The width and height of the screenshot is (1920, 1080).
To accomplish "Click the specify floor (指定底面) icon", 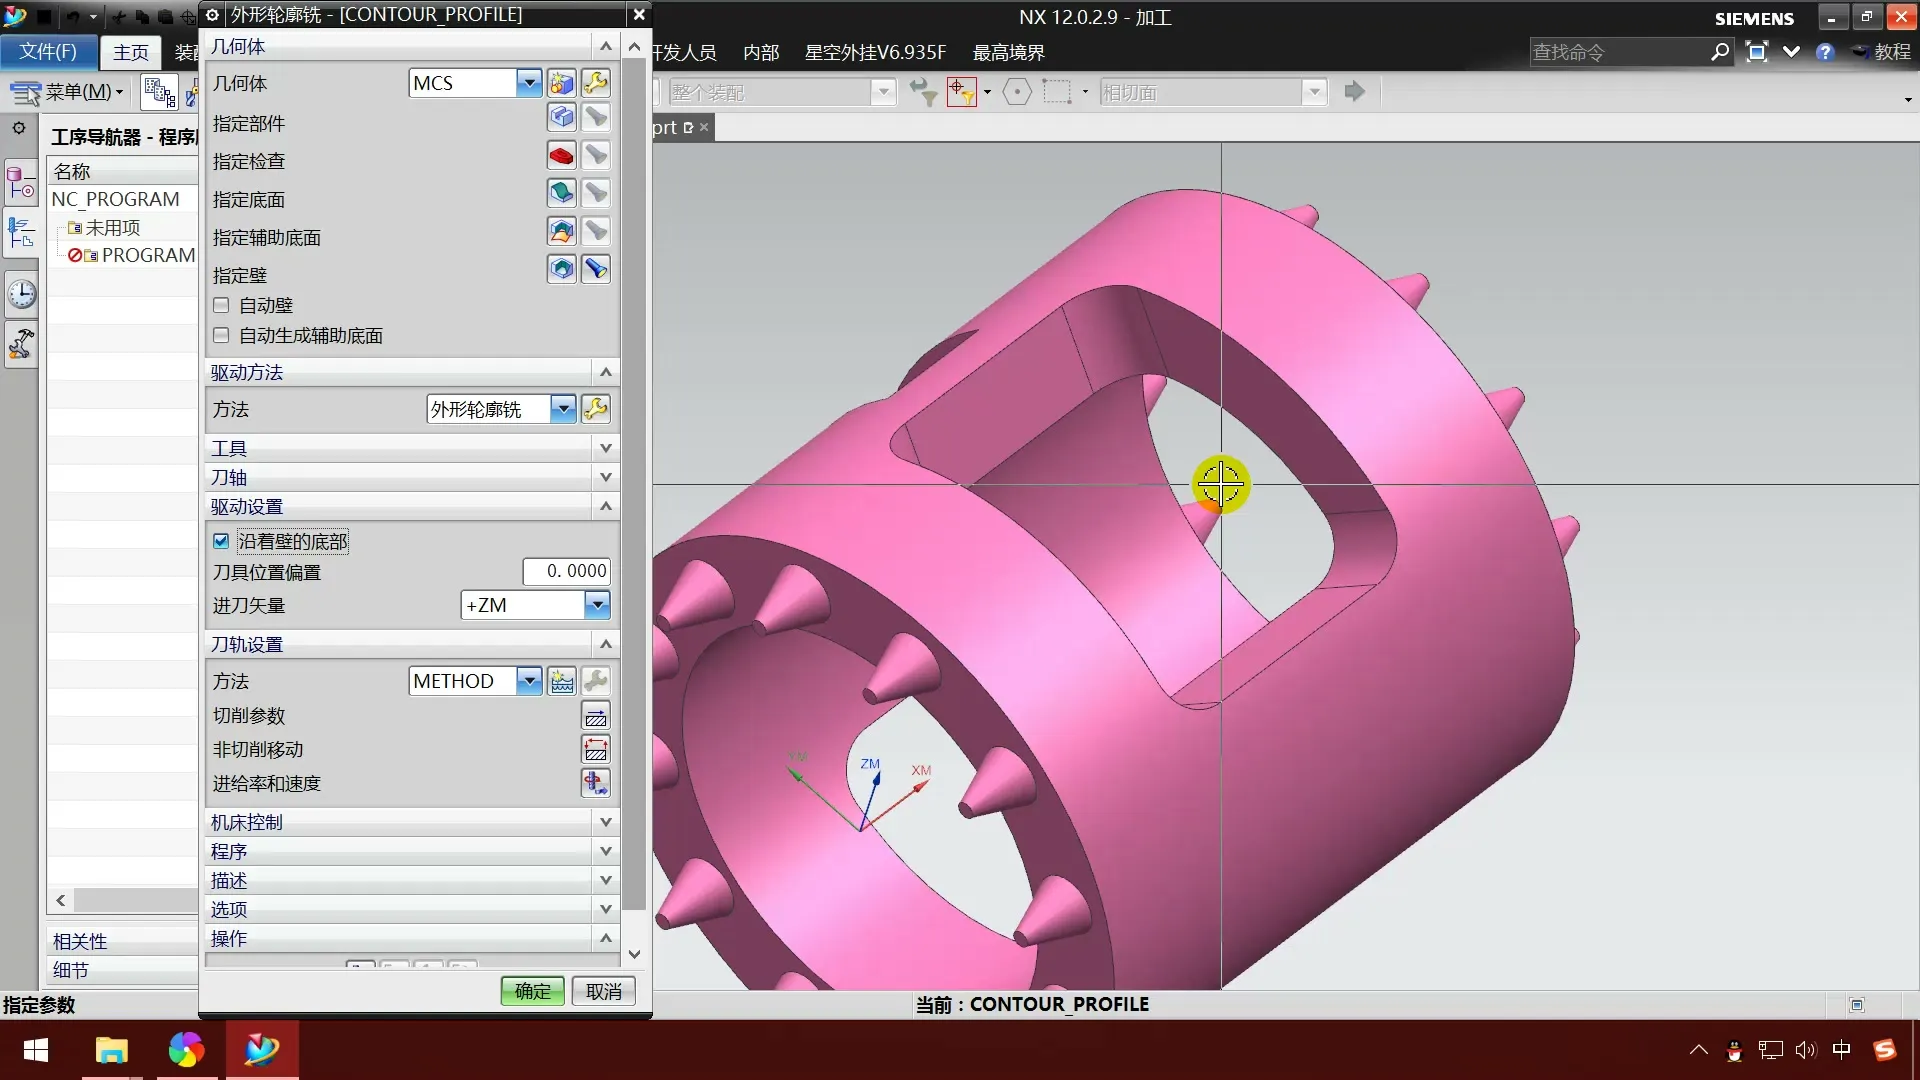I will tap(561, 193).
